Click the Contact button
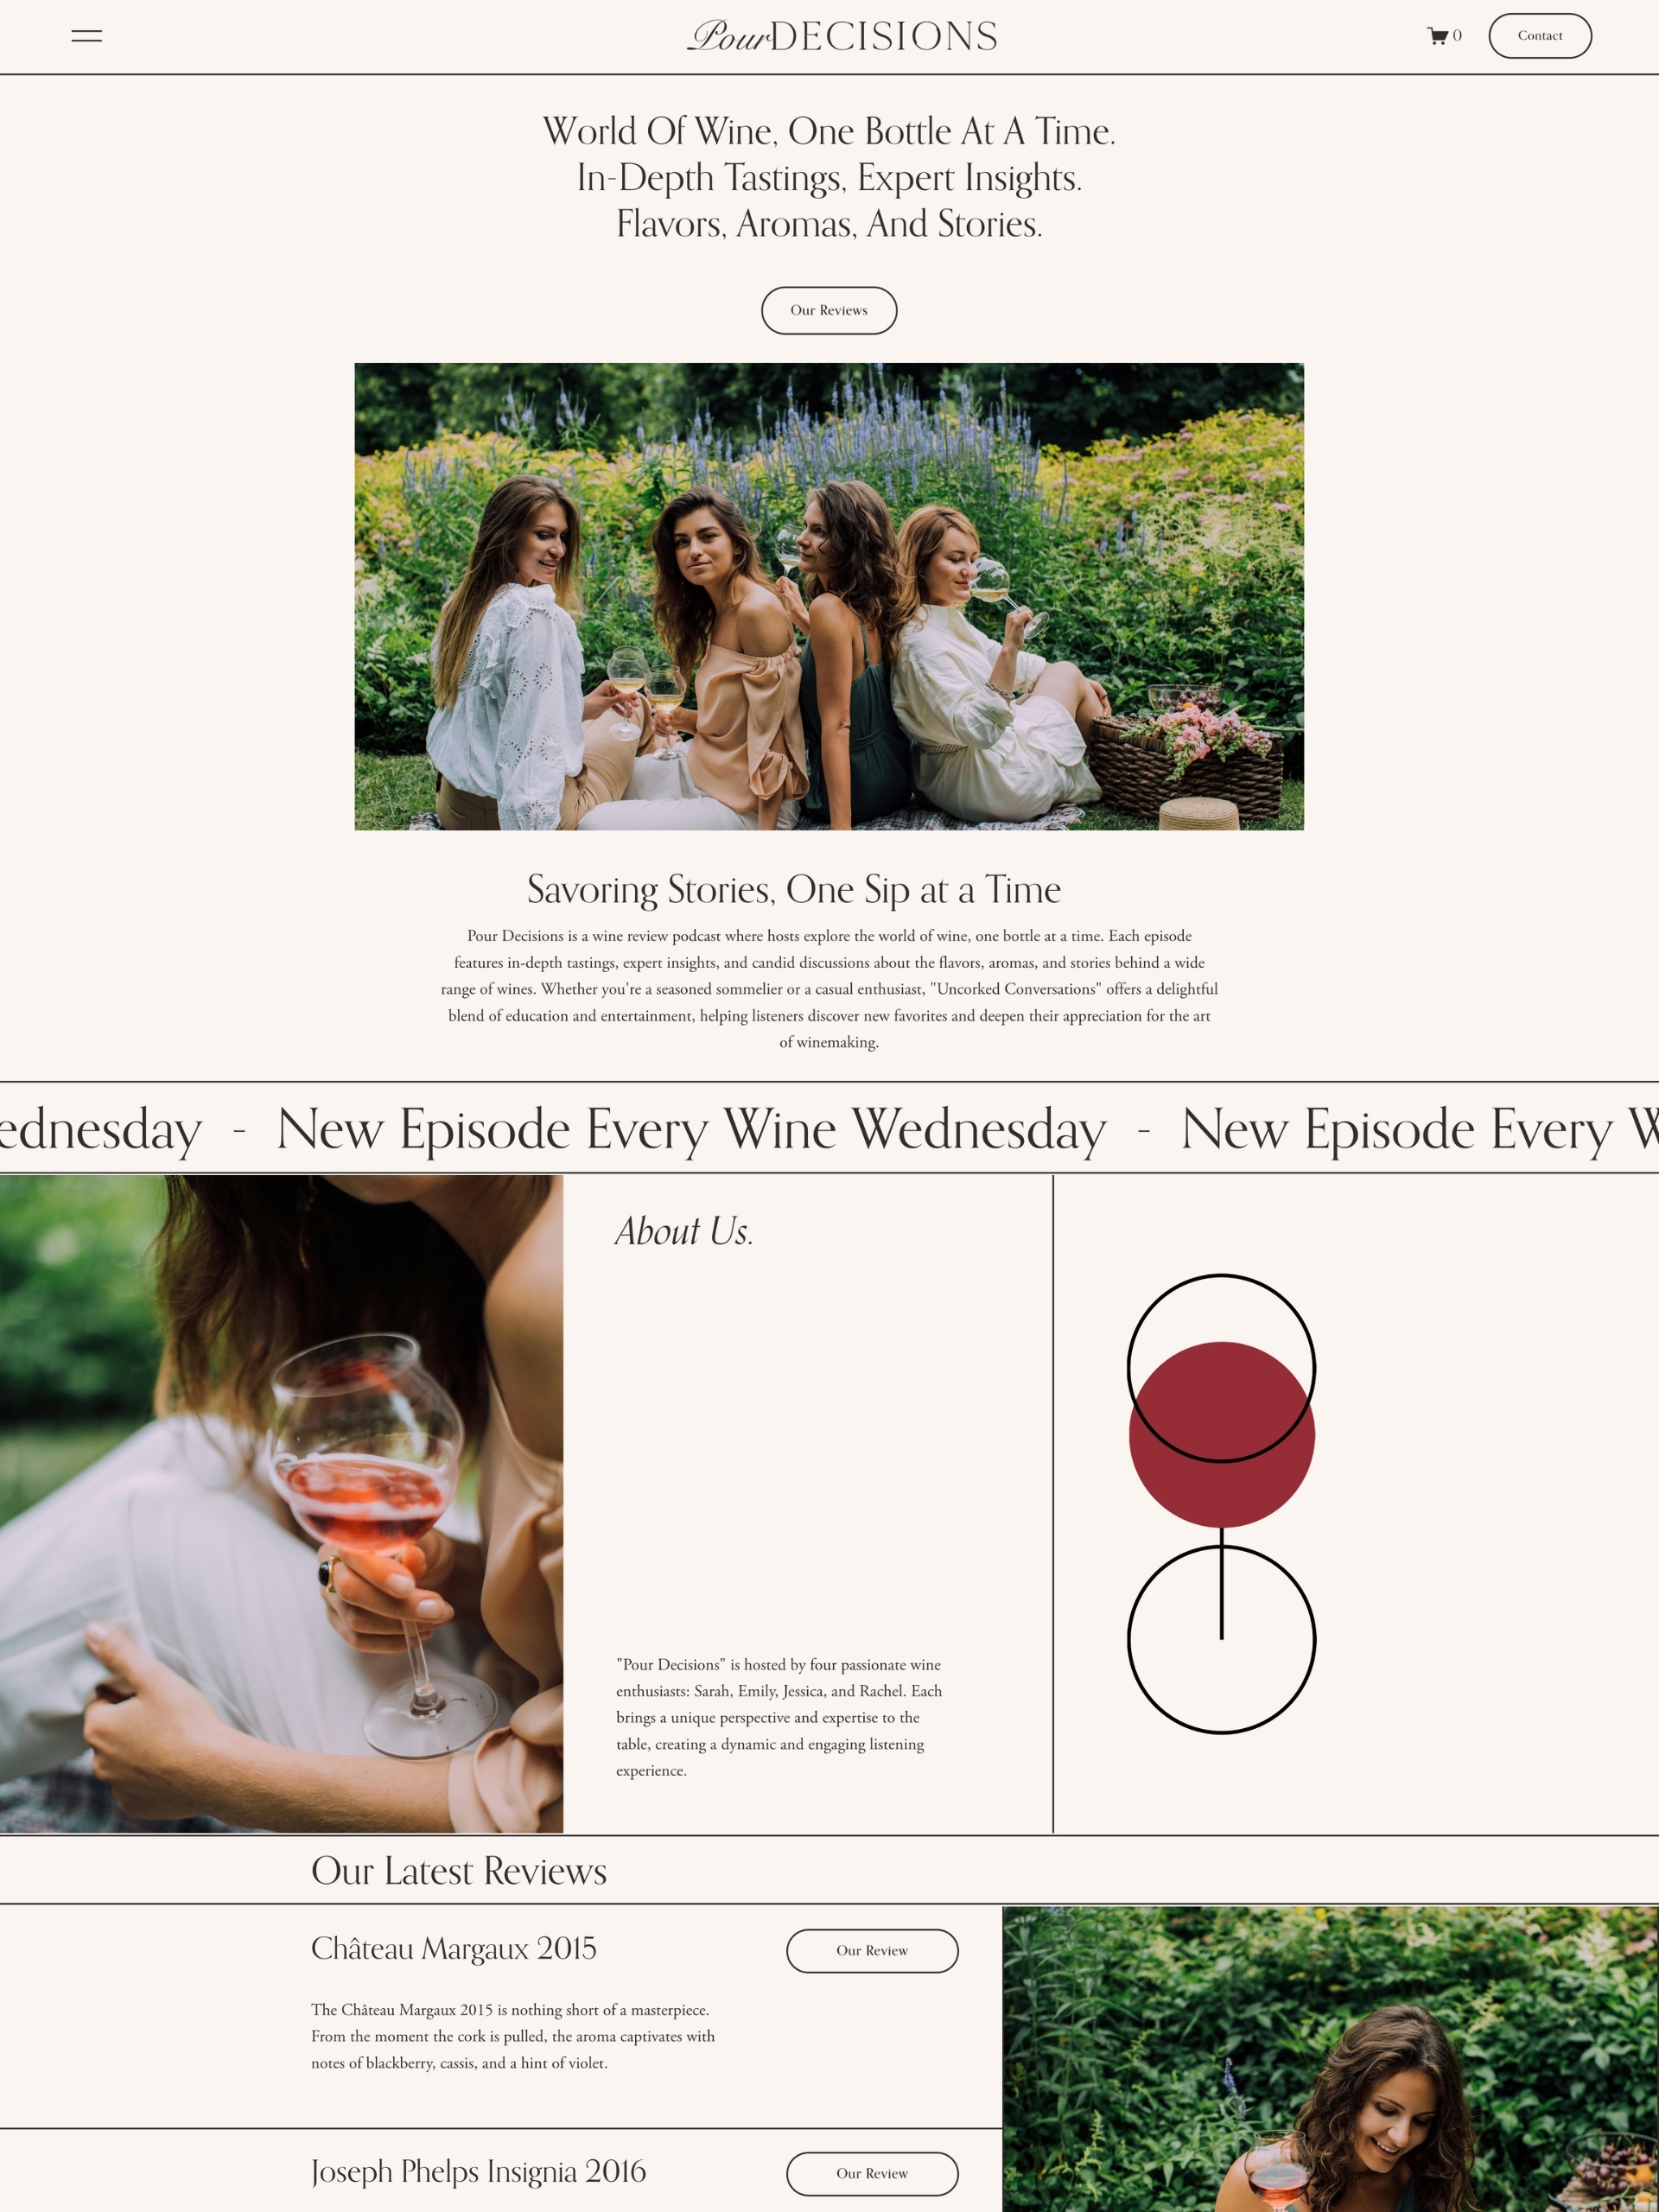 tap(1539, 36)
